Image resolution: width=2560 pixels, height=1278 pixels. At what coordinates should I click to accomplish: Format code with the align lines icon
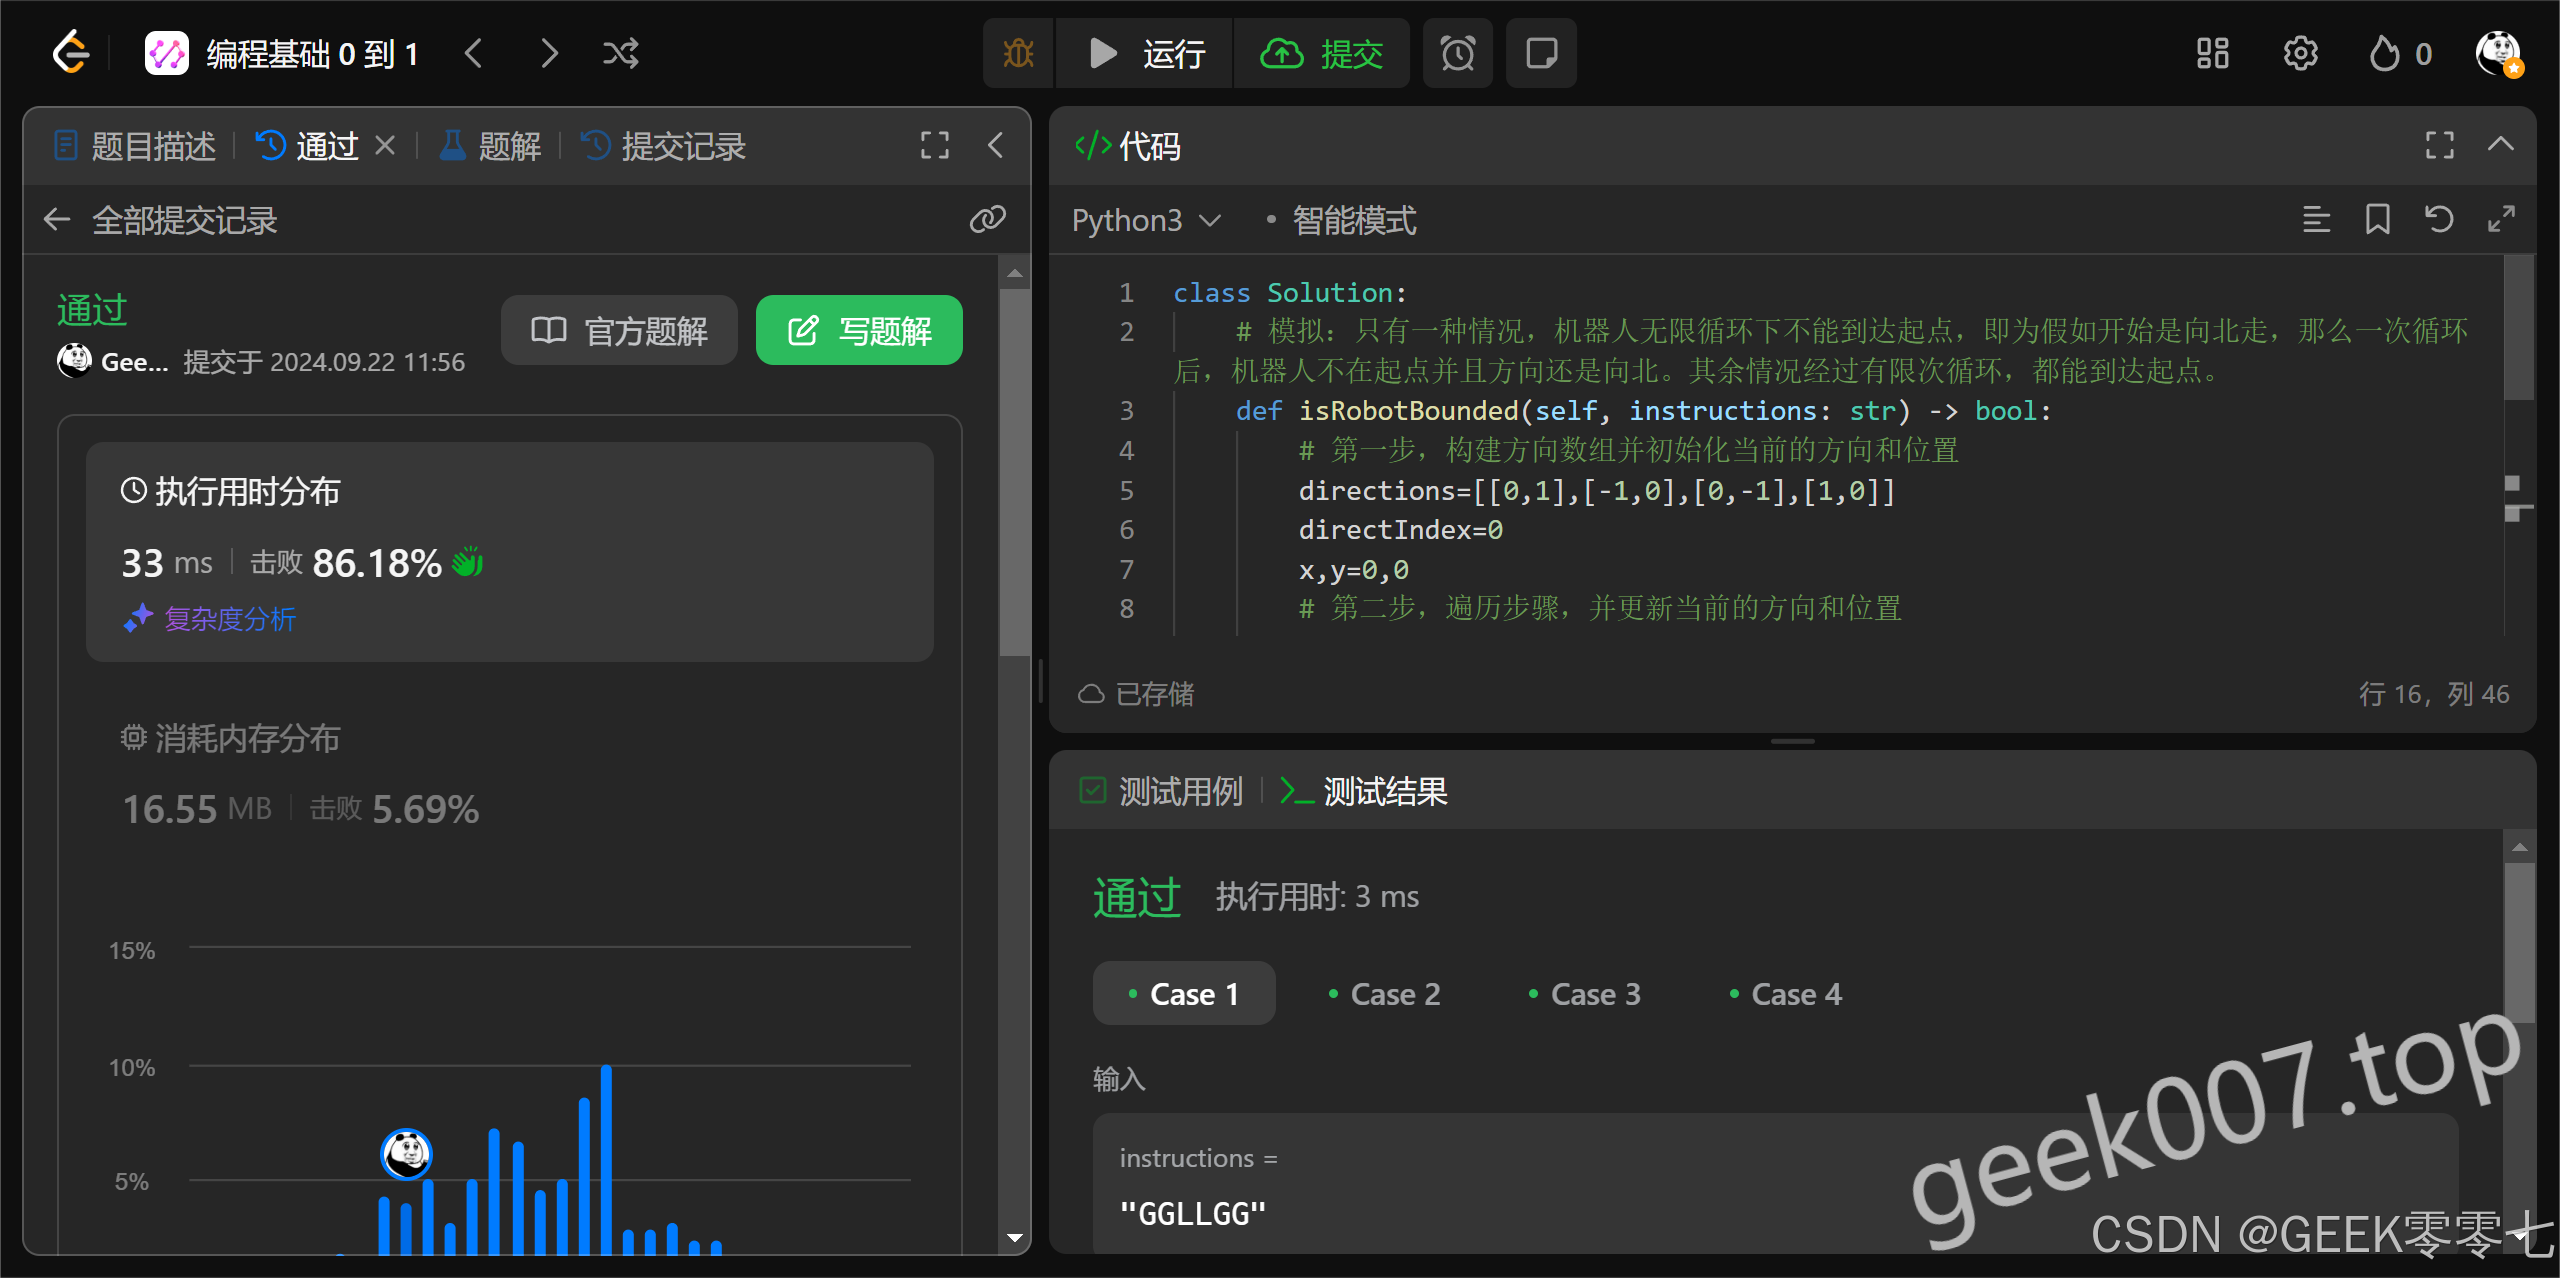tap(2316, 219)
